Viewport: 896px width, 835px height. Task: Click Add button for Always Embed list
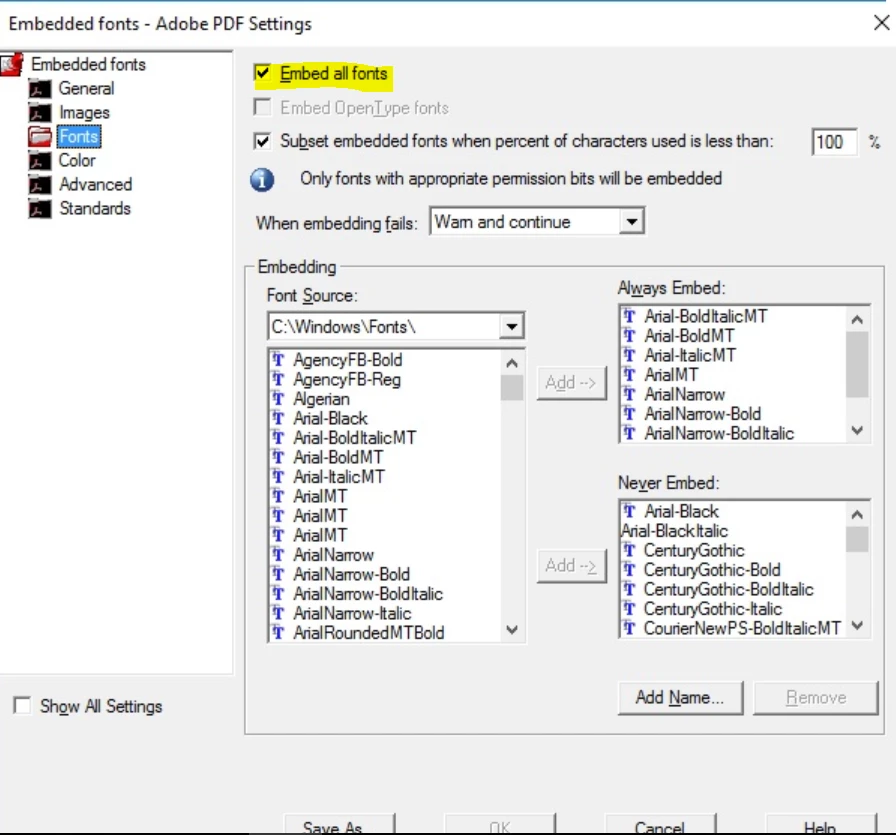tap(571, 382)
